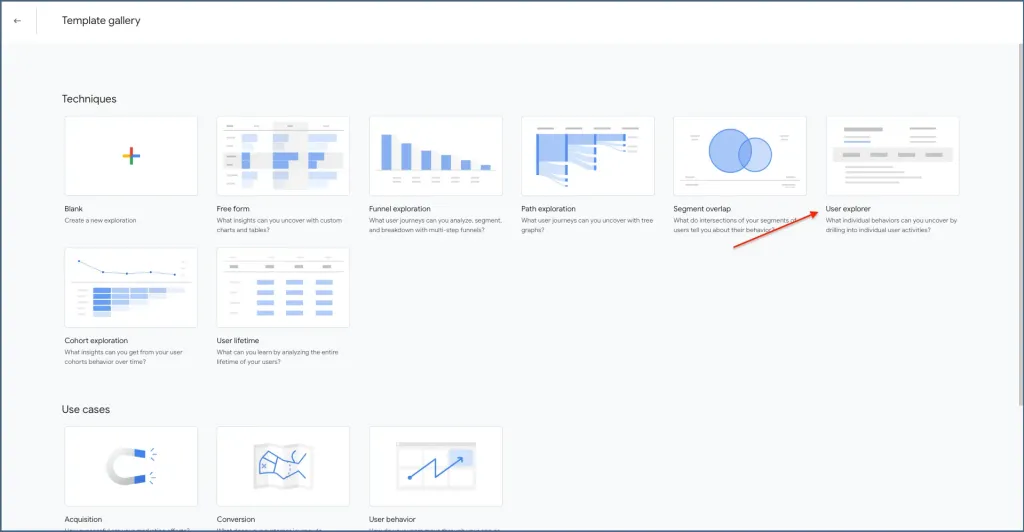Open the Path exploration tree graph thumbnail
The width and height of the screenshot is (1024, 532).
tap(588, 156)
